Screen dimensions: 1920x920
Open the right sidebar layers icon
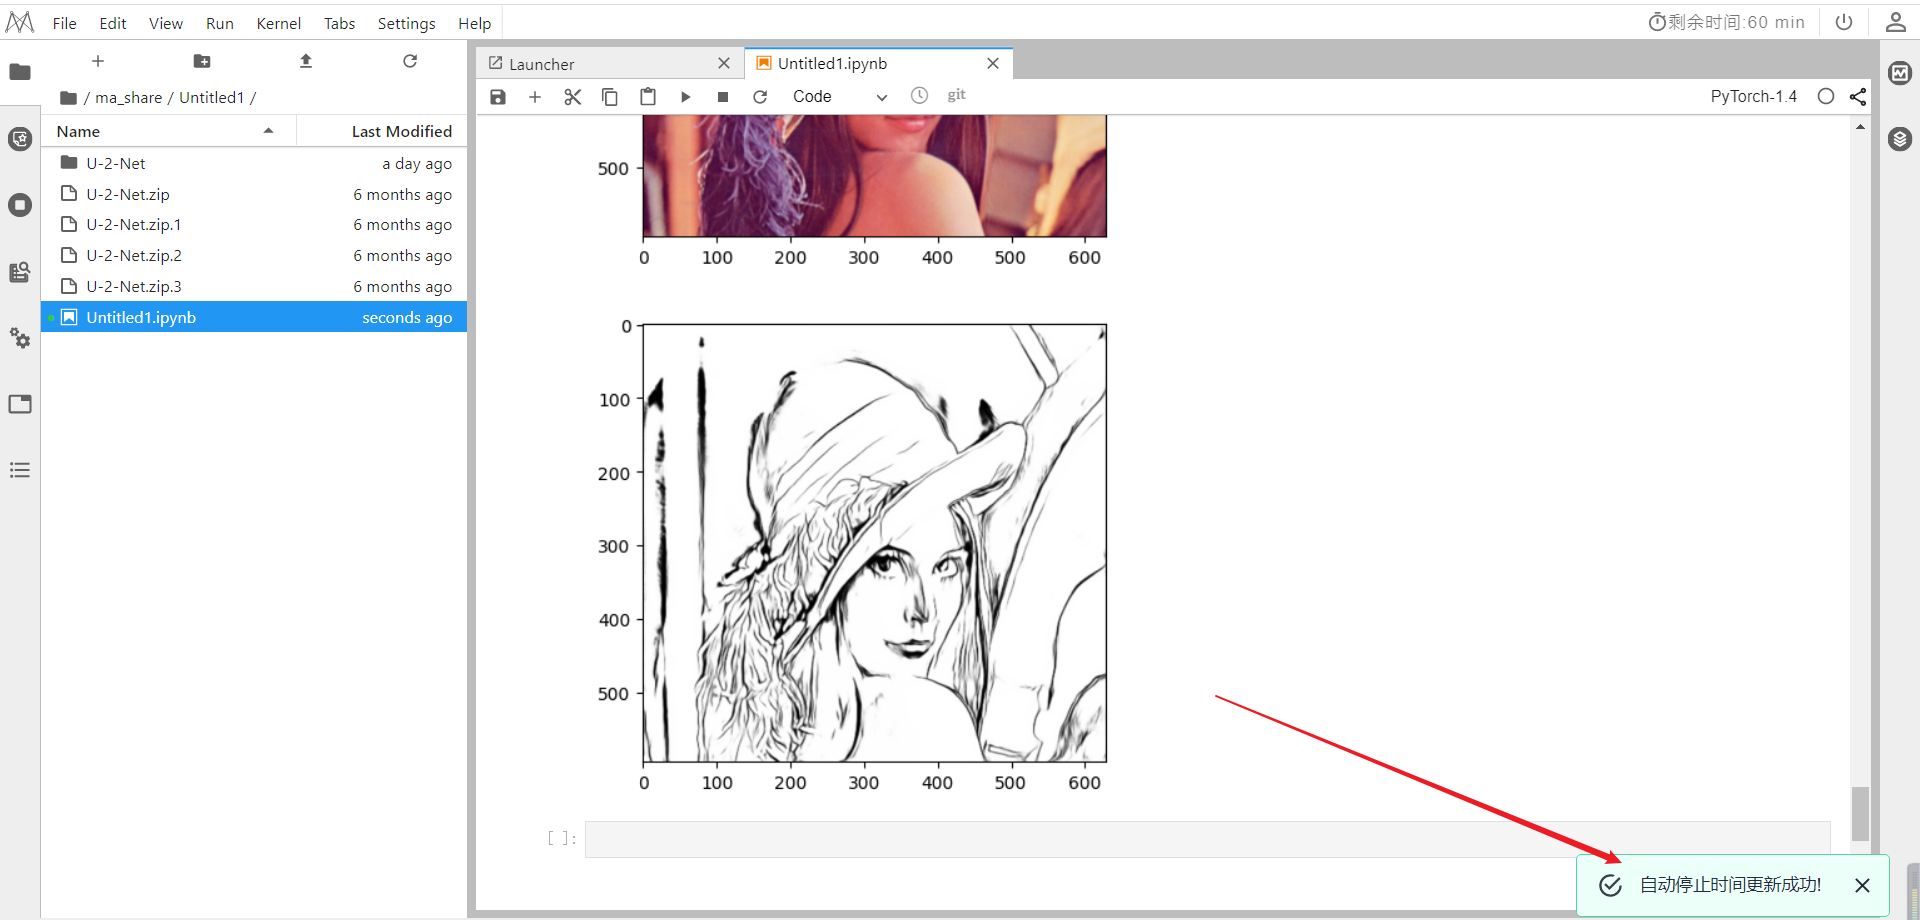[1900, 139]
